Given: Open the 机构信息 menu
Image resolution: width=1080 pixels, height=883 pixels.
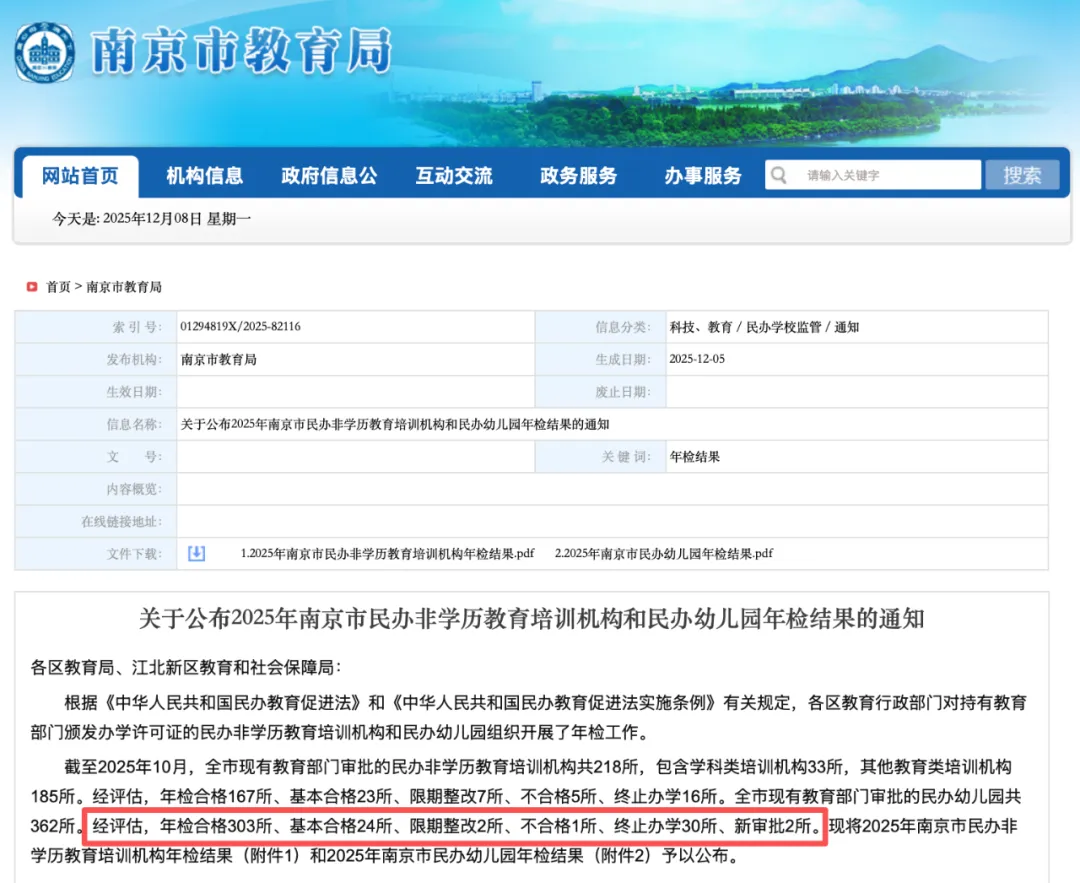Looking at the screenshot, I should [x=205, y=176].
